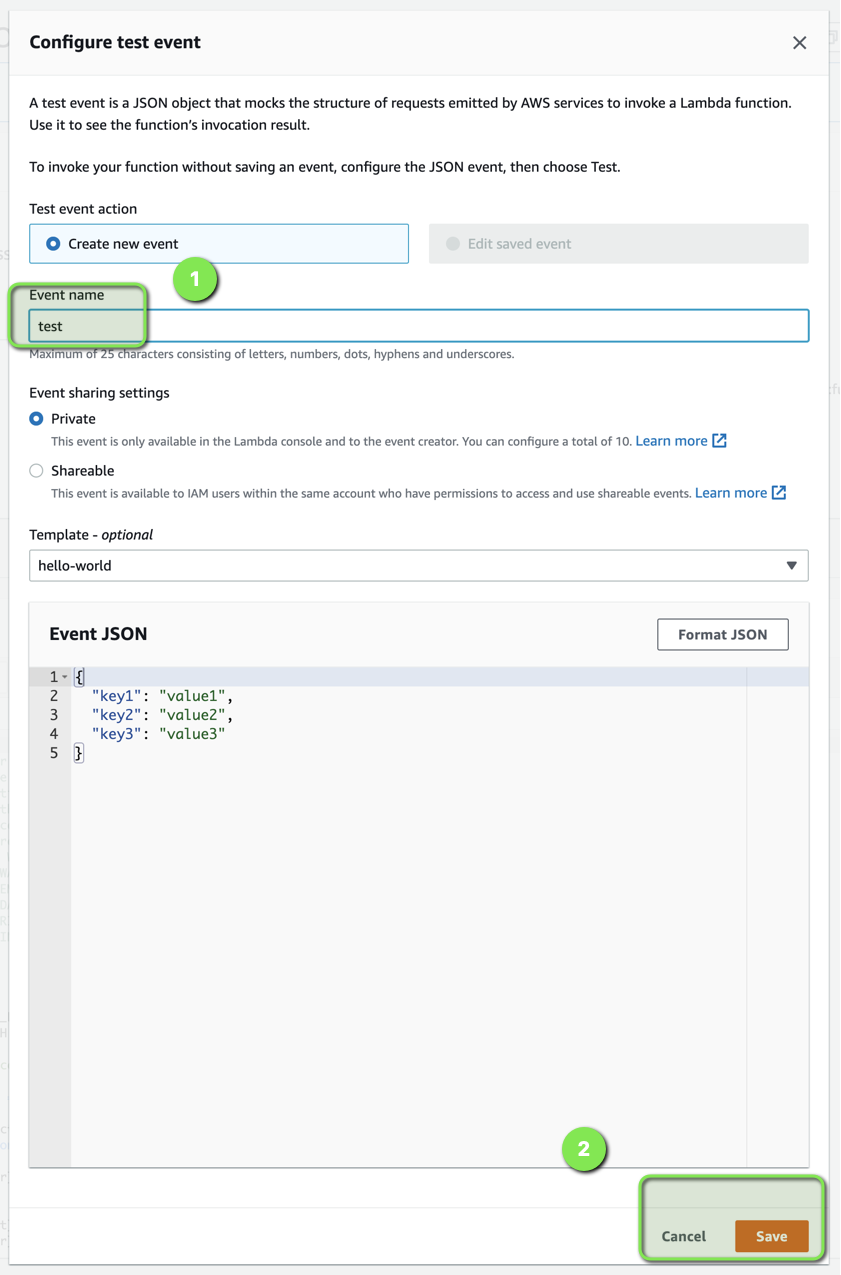Viewport: 841px width, 1275px height.
Task: Click the "key3": "value3" line in editor
Action: [158, 734]
